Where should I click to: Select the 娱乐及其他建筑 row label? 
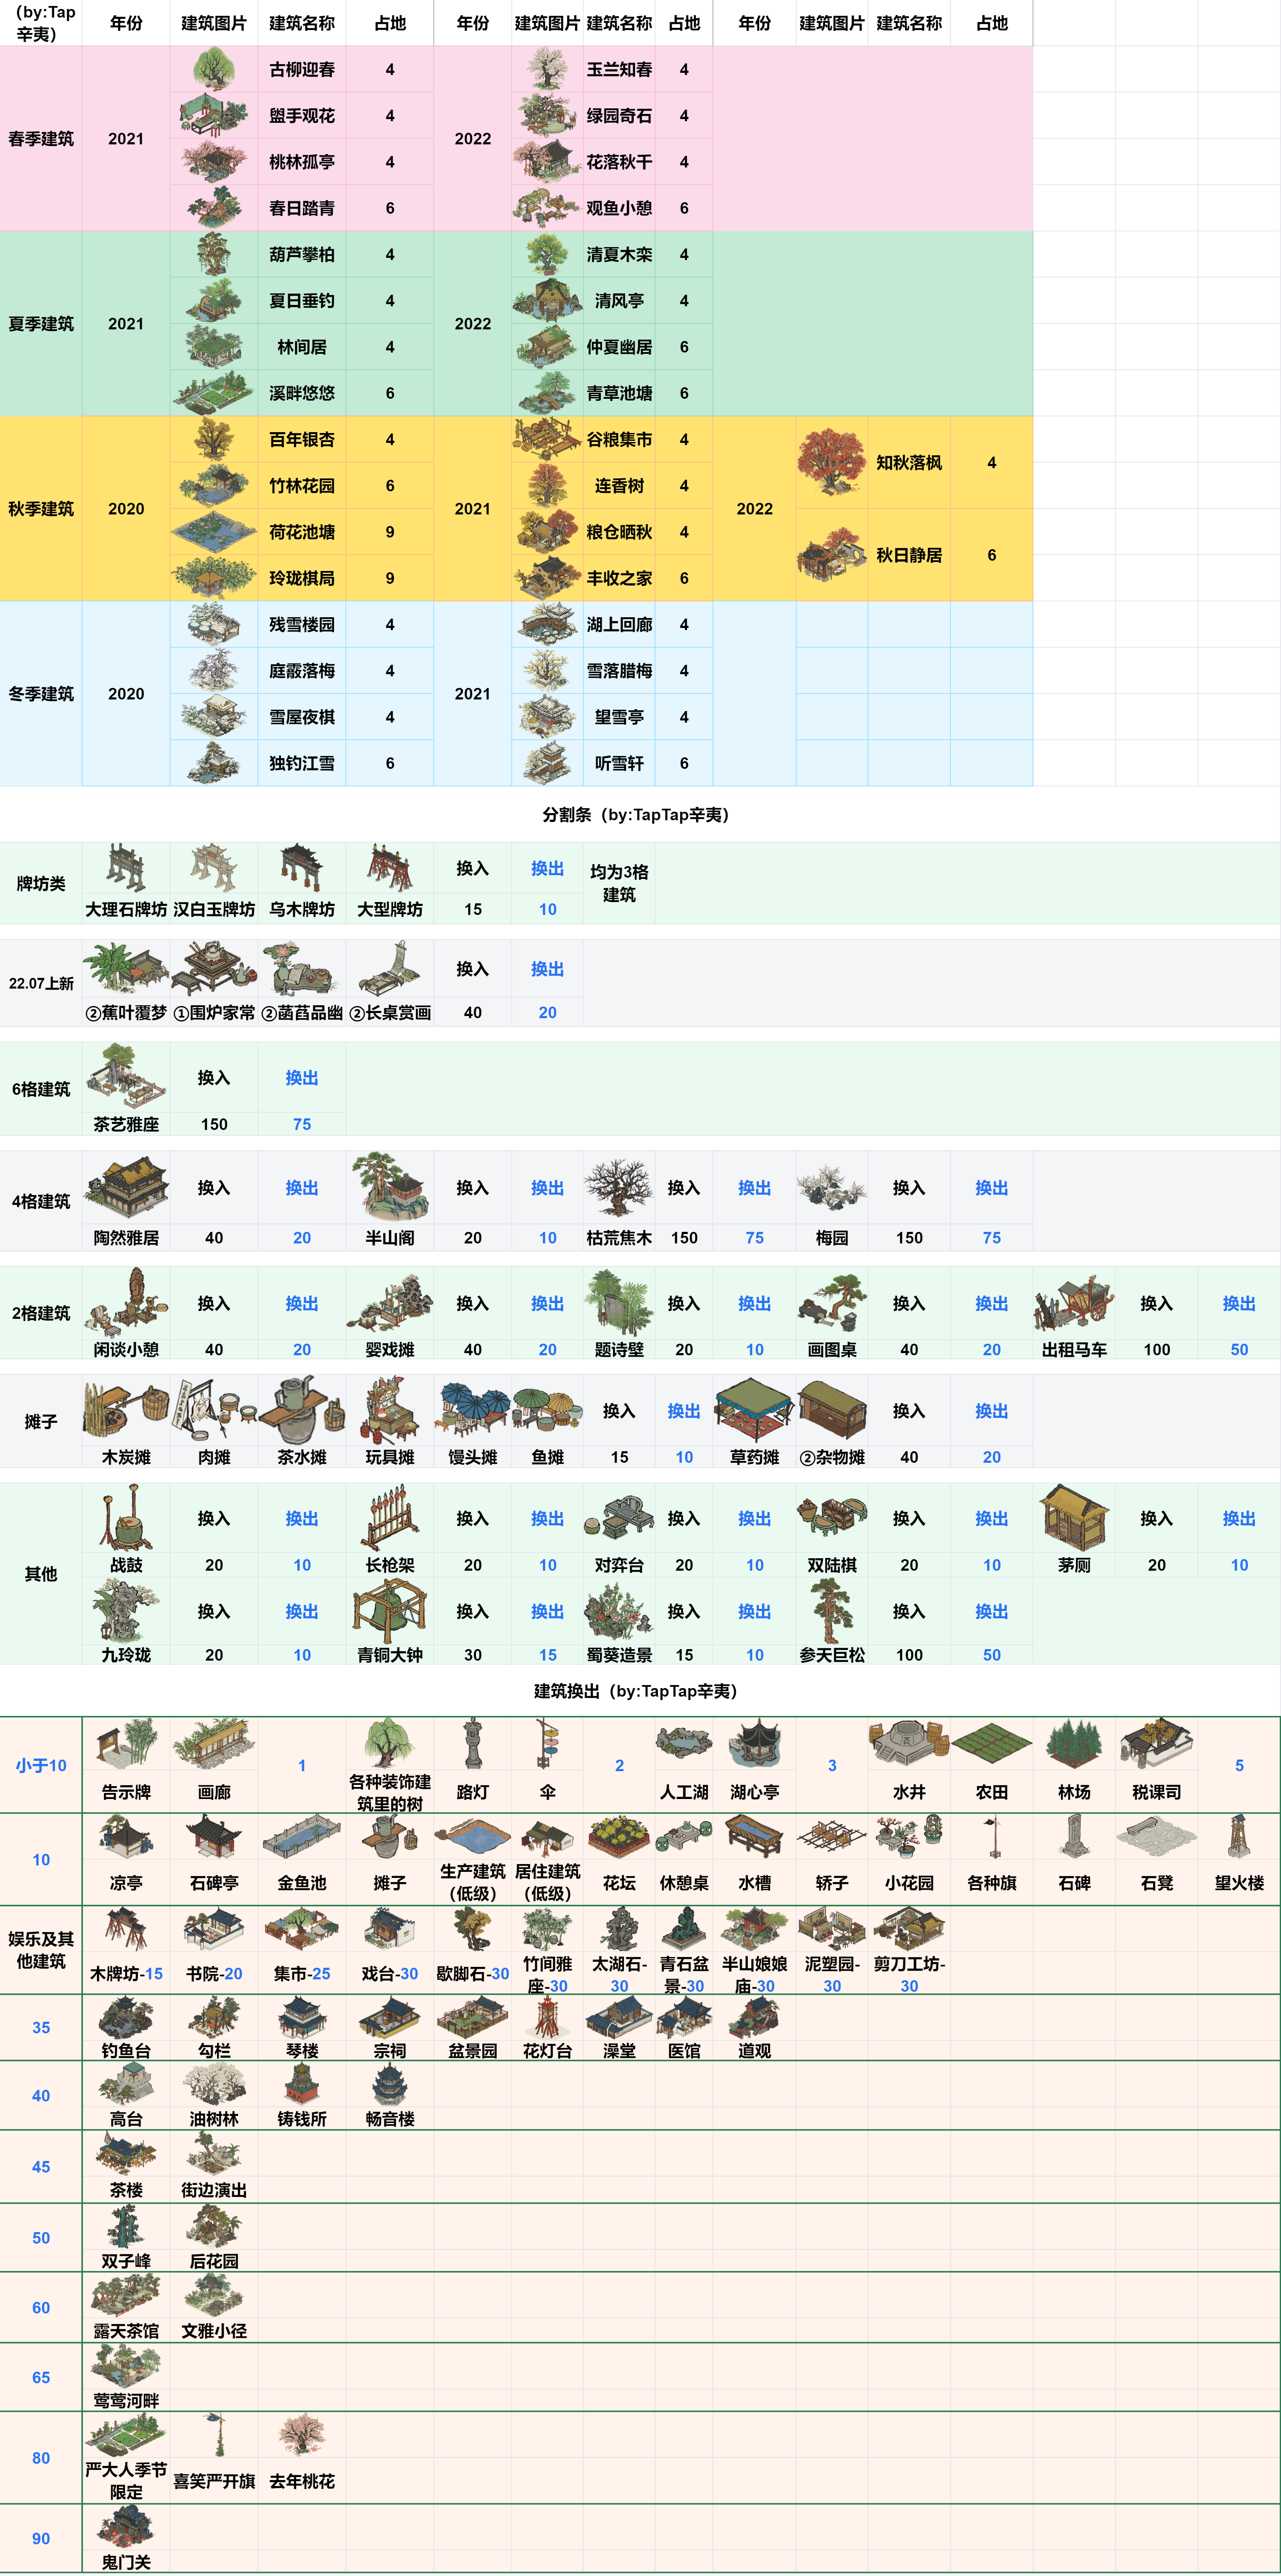tap(41, 1949)
